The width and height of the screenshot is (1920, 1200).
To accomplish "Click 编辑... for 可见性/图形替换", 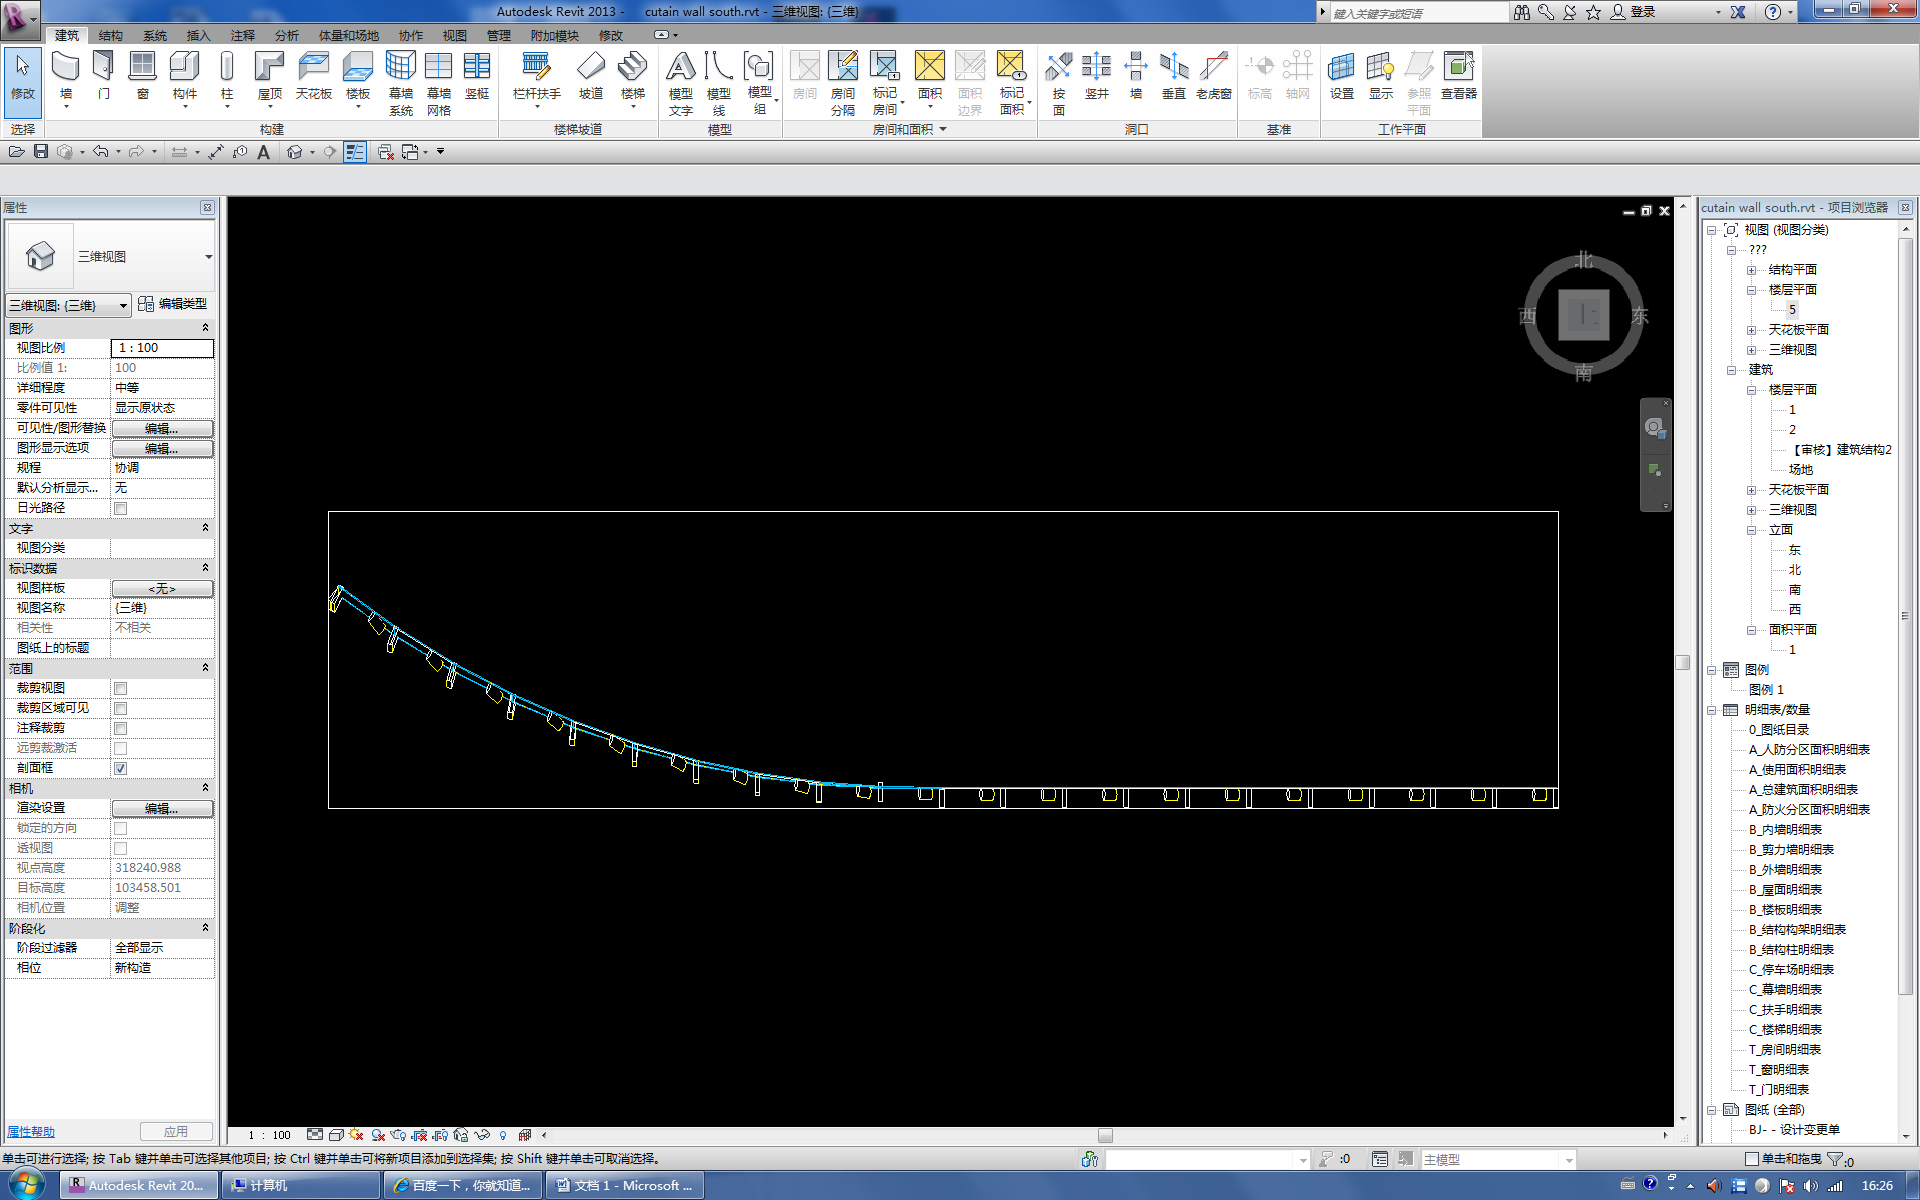I will [x=162, y=428].
